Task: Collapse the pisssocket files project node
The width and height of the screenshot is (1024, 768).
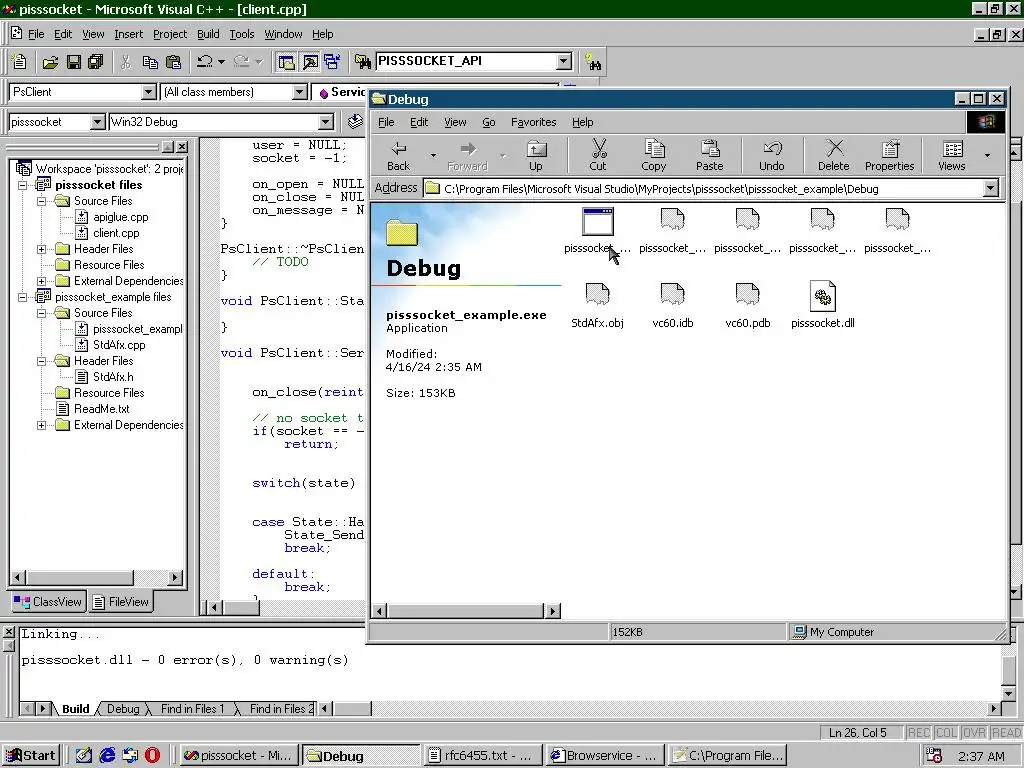Action: coord(22,185)
